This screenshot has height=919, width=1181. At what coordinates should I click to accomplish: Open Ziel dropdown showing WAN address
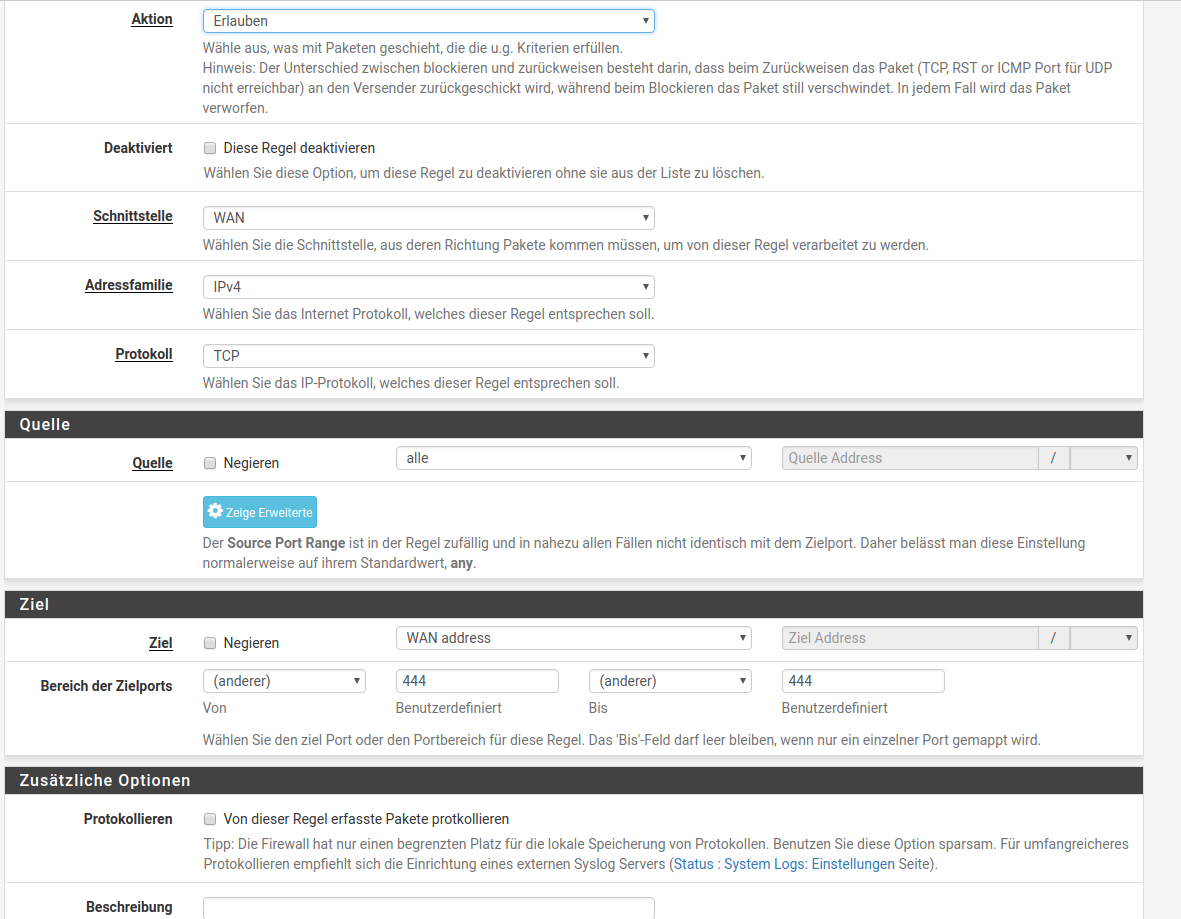point(573,638)
